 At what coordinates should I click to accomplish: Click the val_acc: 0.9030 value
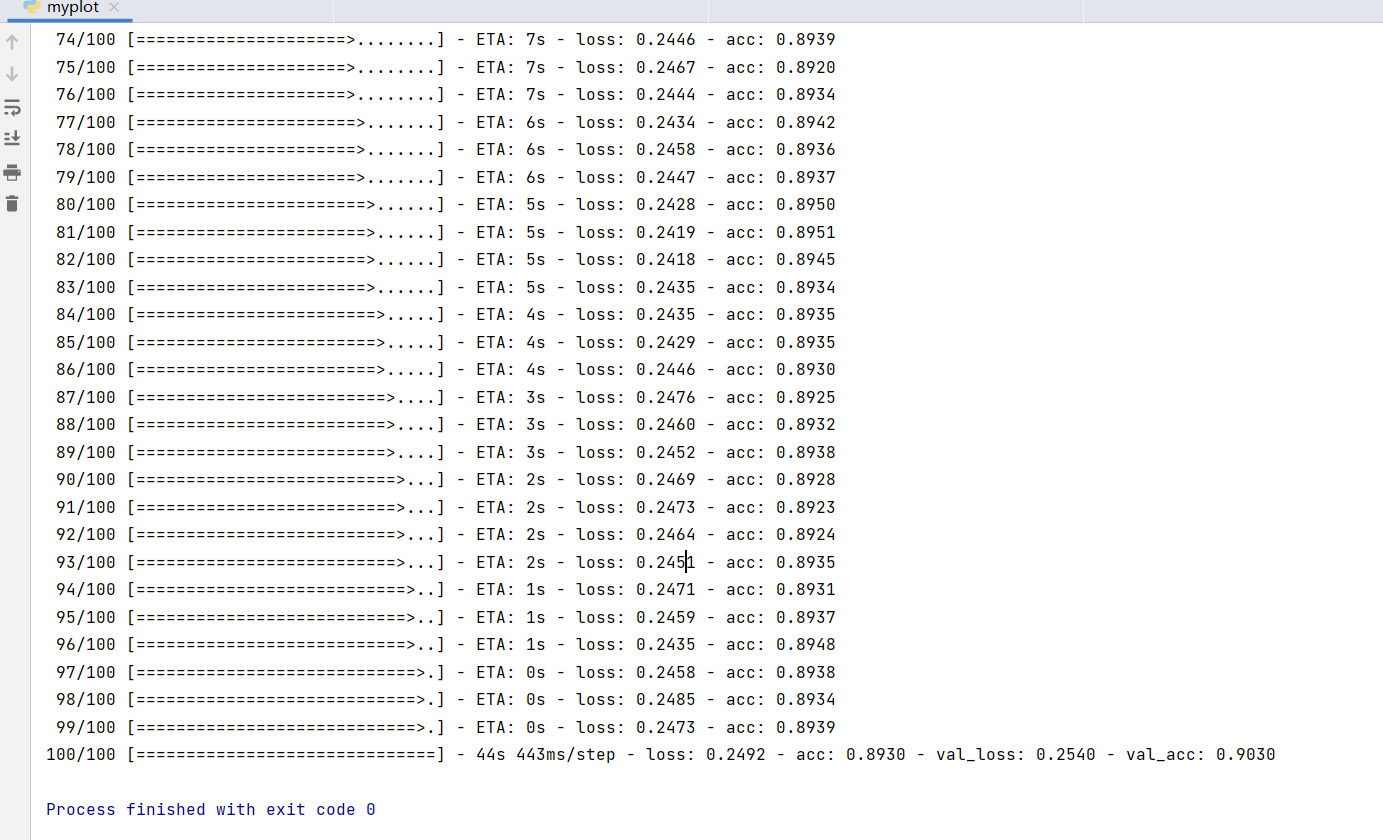[1201, 755]
